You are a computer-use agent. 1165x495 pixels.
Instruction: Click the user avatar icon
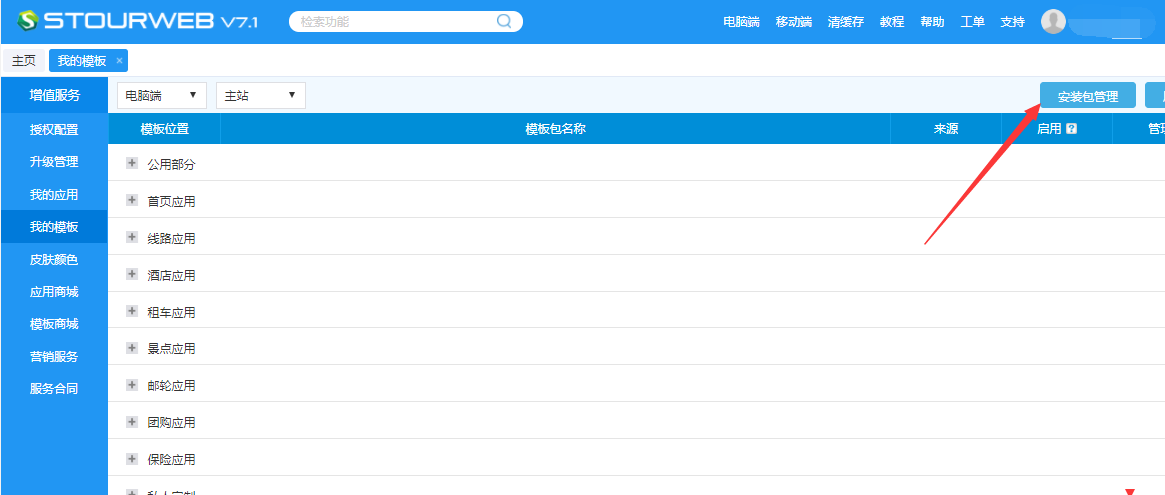pos(1053,21)
